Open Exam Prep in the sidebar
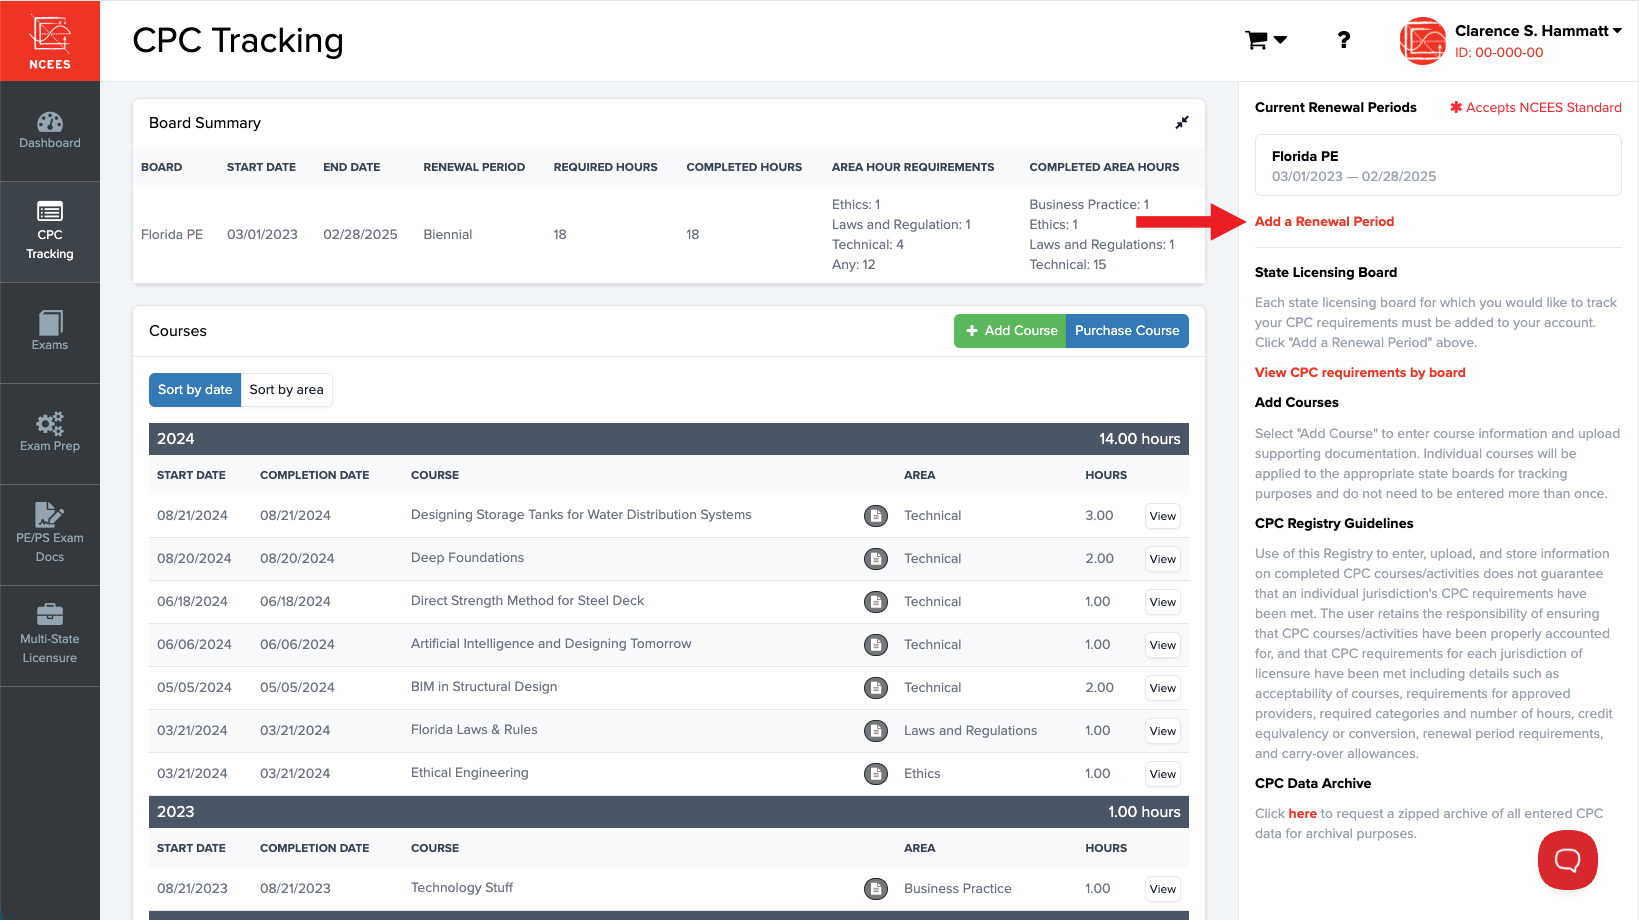This screenshot has height=920, width=1639. [50, 434]
